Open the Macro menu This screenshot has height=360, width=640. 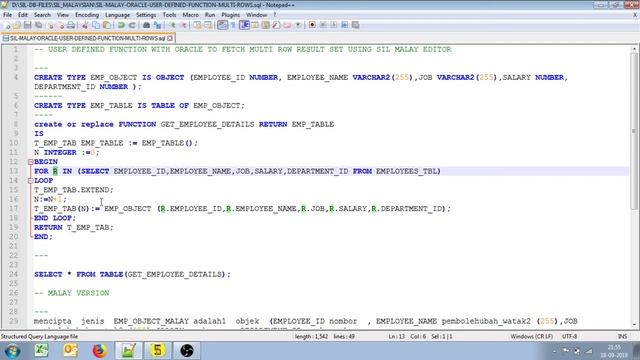point(190,15)
